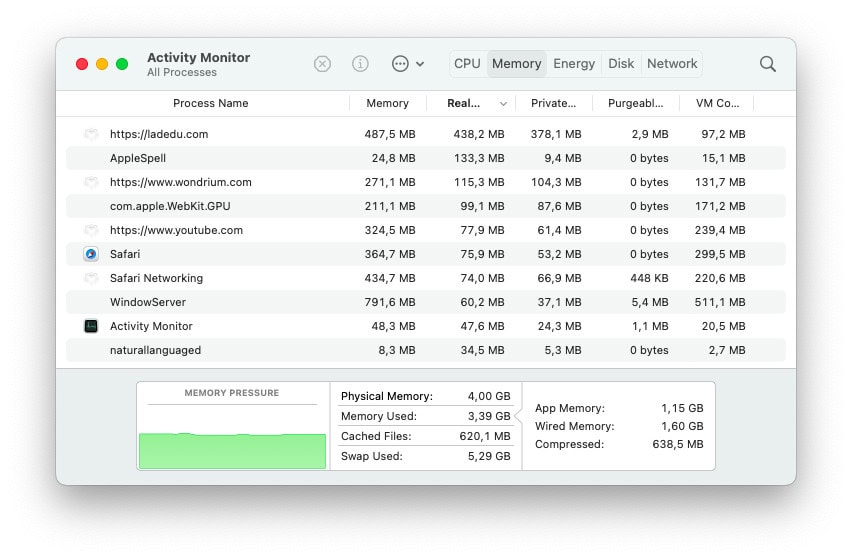
Task: Click the green full-screen window button
Action: tap(122, 64)
